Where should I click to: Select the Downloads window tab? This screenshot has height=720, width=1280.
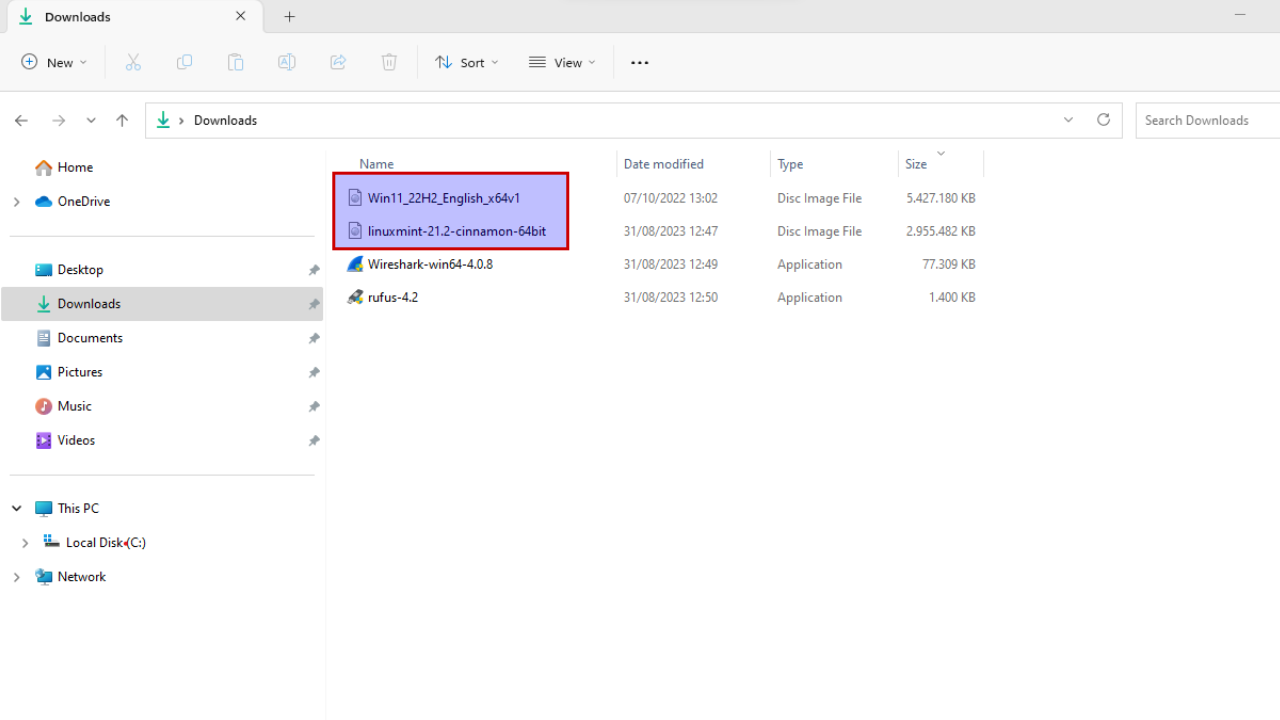[133, 17]
